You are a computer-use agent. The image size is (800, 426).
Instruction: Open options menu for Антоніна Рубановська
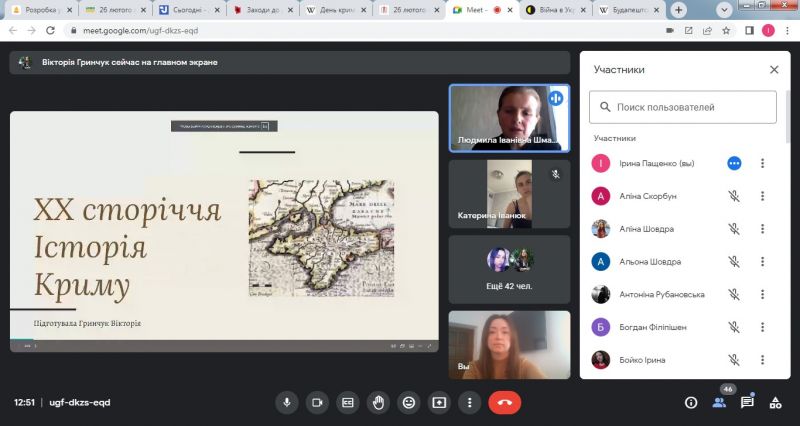click(762, 294)
